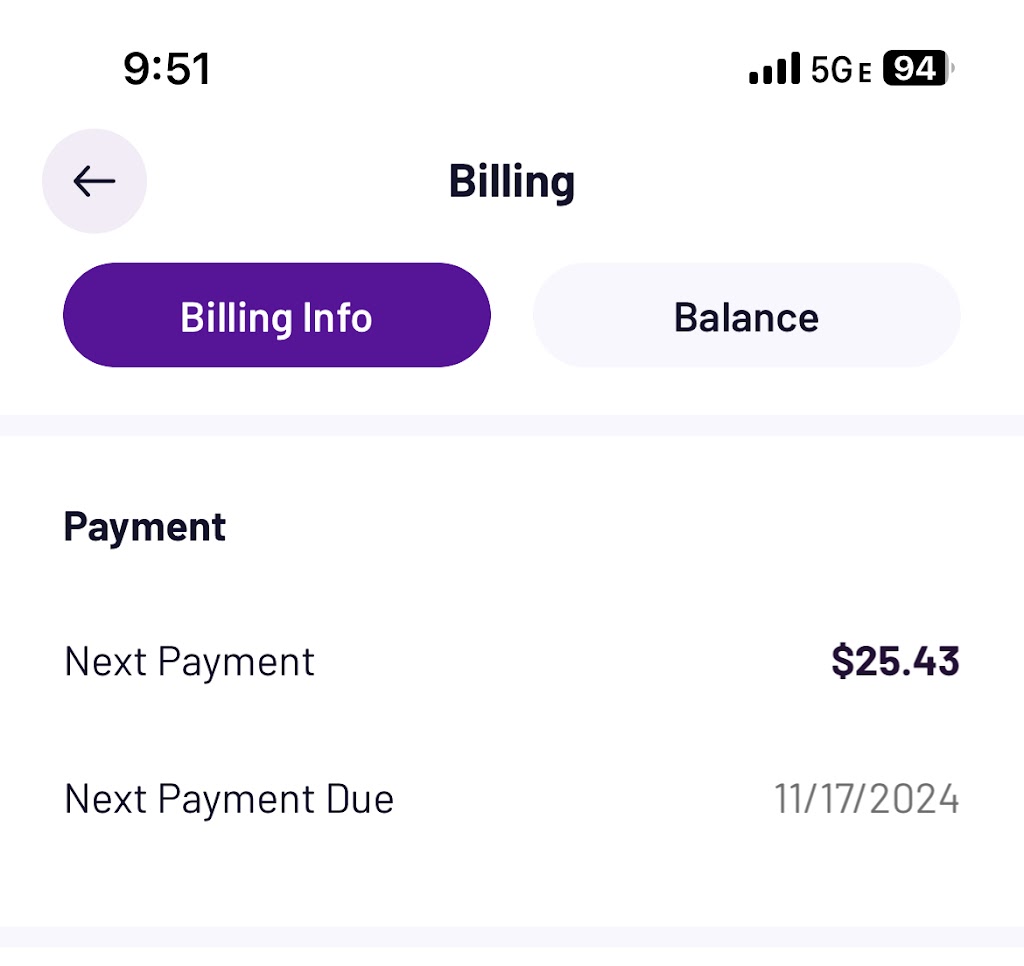Tap the Next Payment Due label
The width and height of the screenshot is (1024, 966).
[x=229, y=799]
